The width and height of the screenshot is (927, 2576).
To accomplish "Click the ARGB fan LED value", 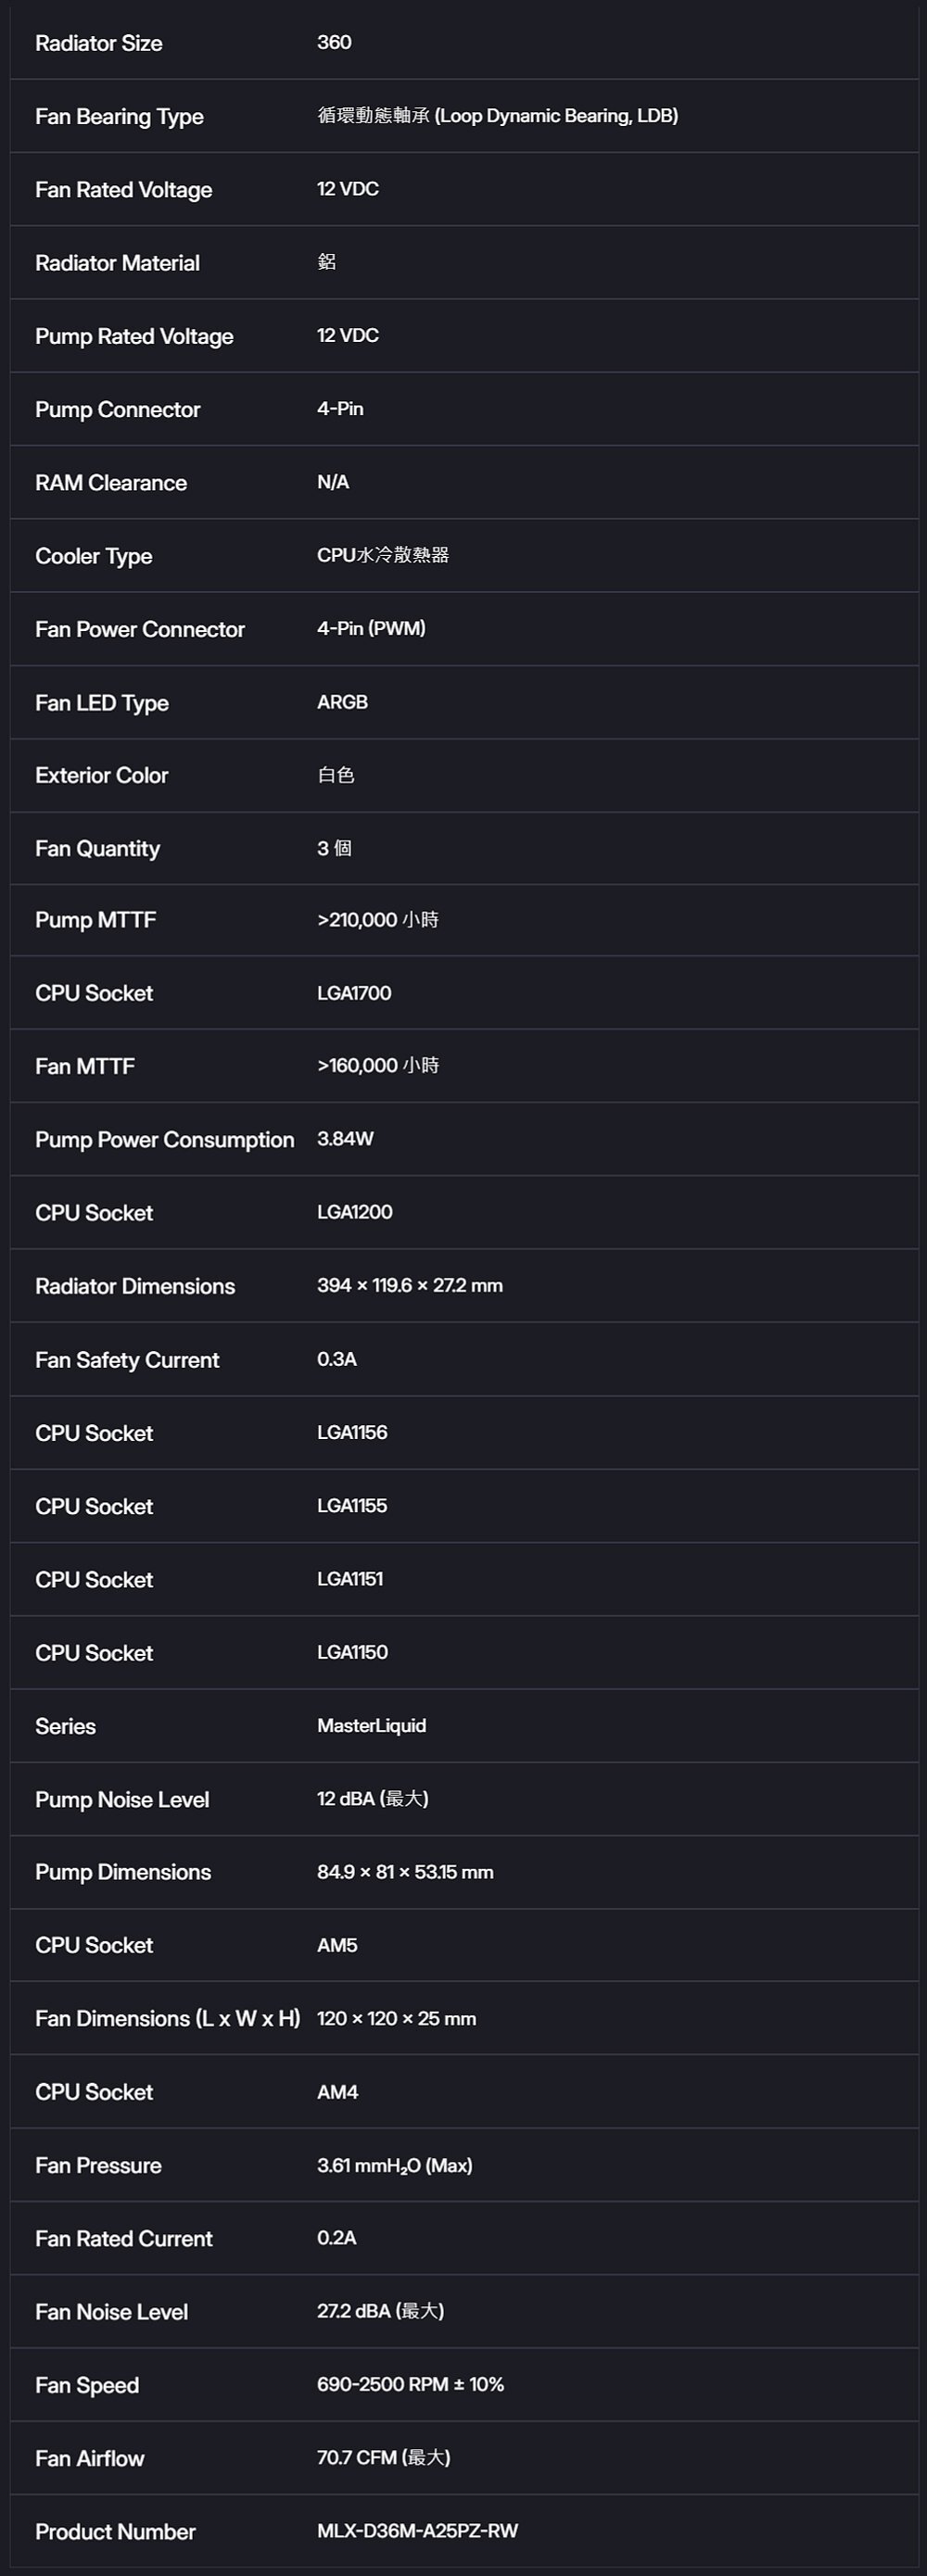I will point(342,702).
